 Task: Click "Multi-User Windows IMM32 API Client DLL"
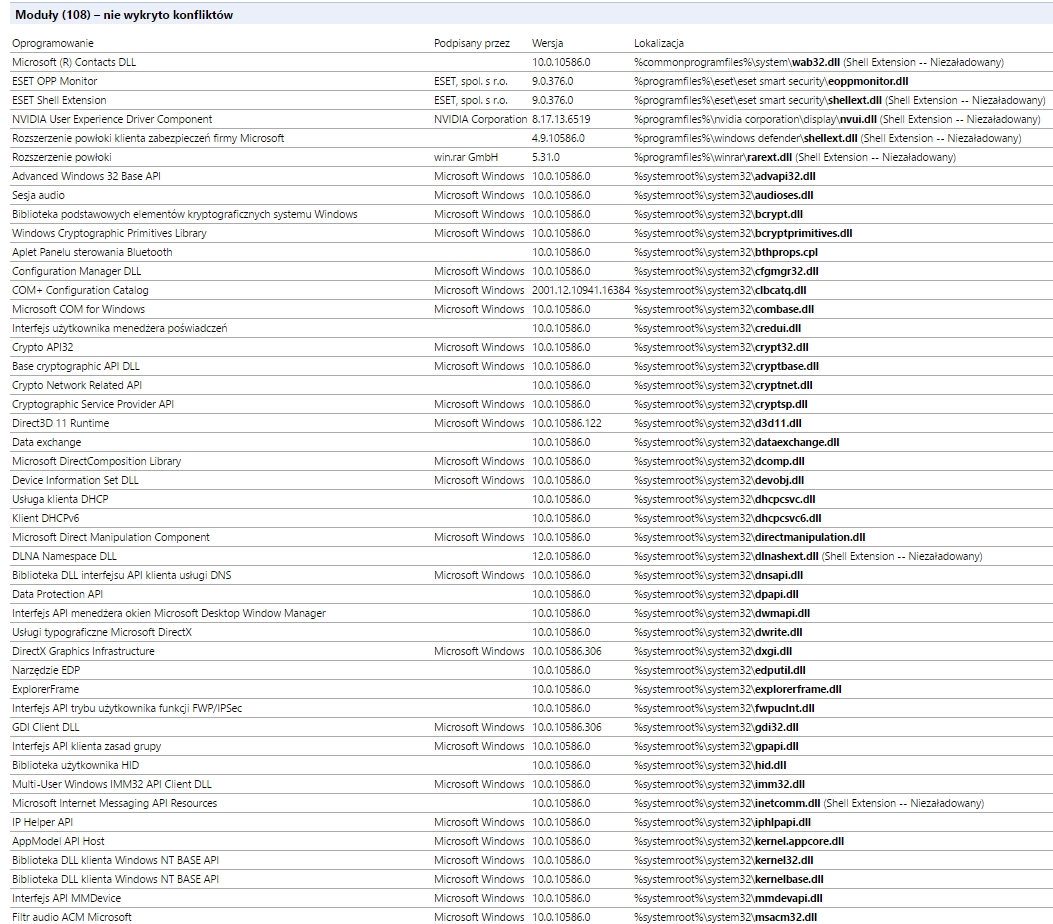tap(111, 784)
